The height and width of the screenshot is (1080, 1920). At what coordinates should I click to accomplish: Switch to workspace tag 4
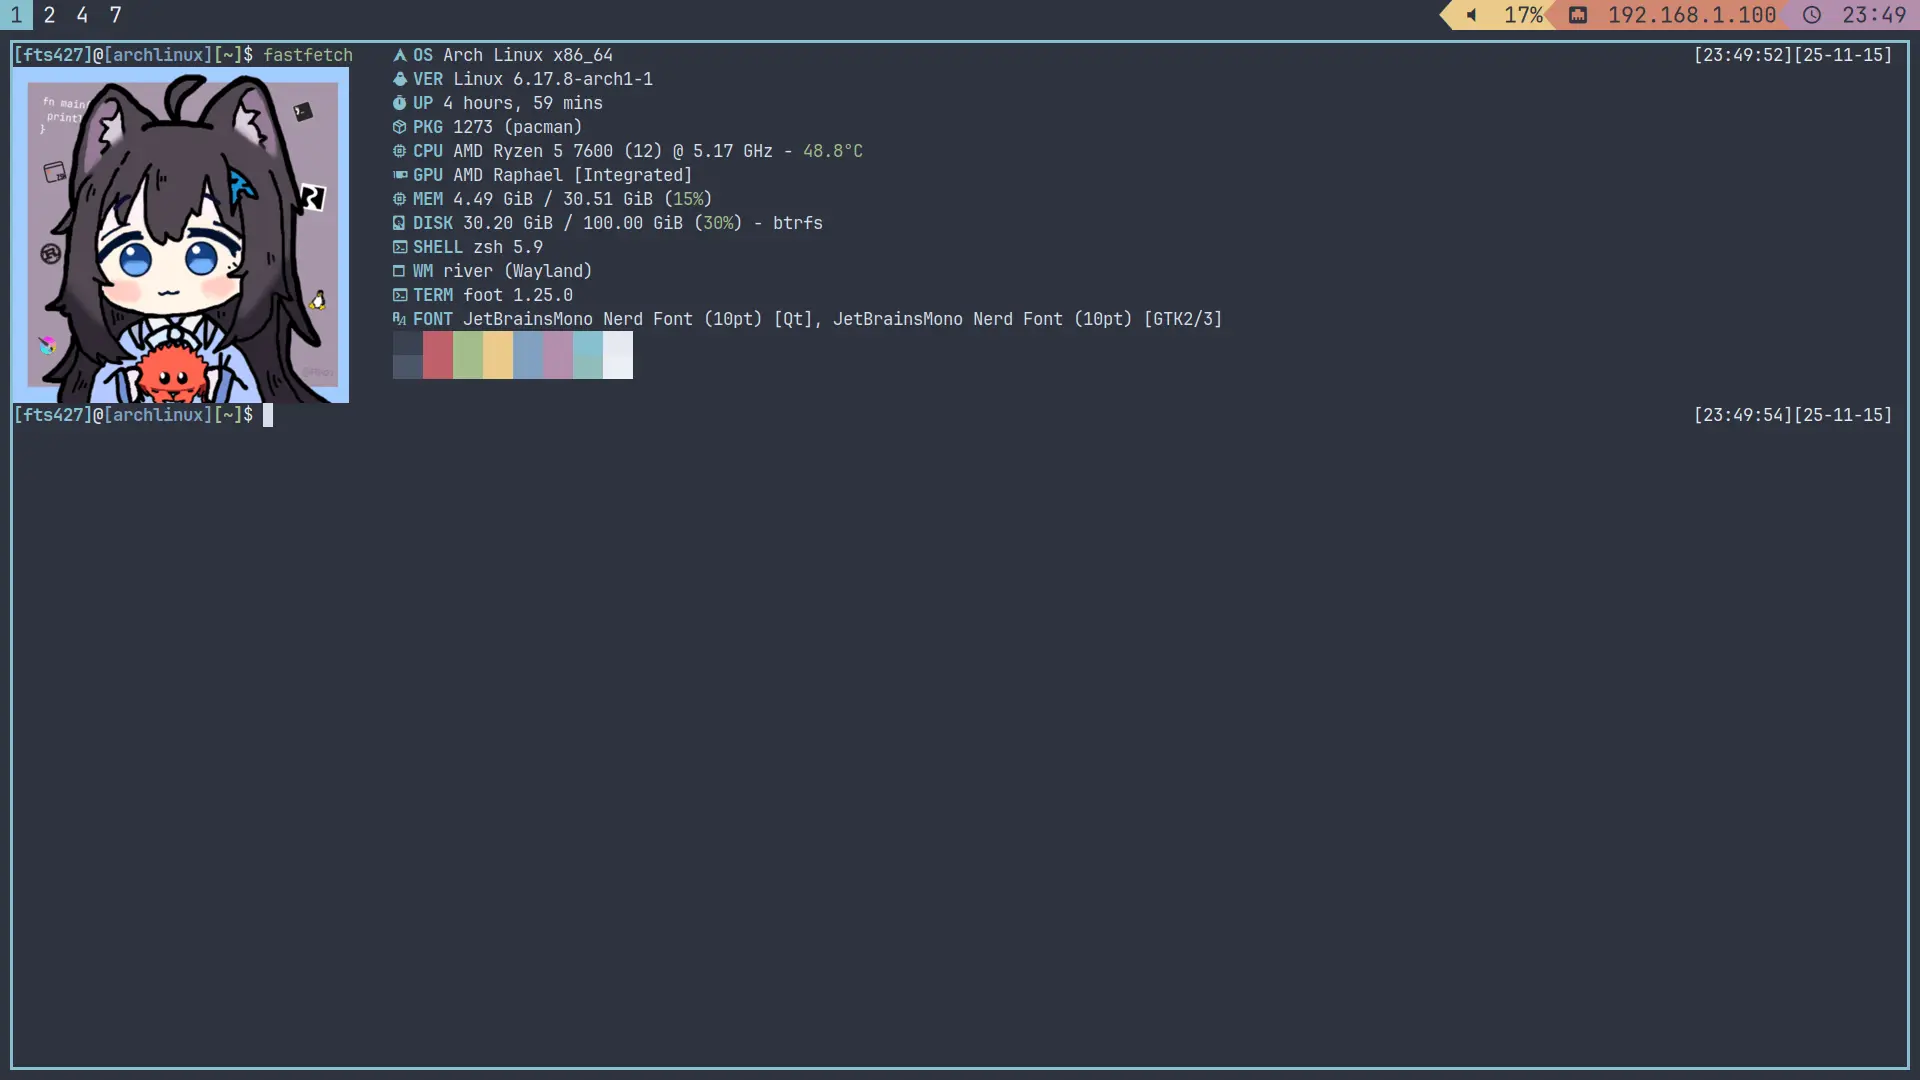point(82,15)
